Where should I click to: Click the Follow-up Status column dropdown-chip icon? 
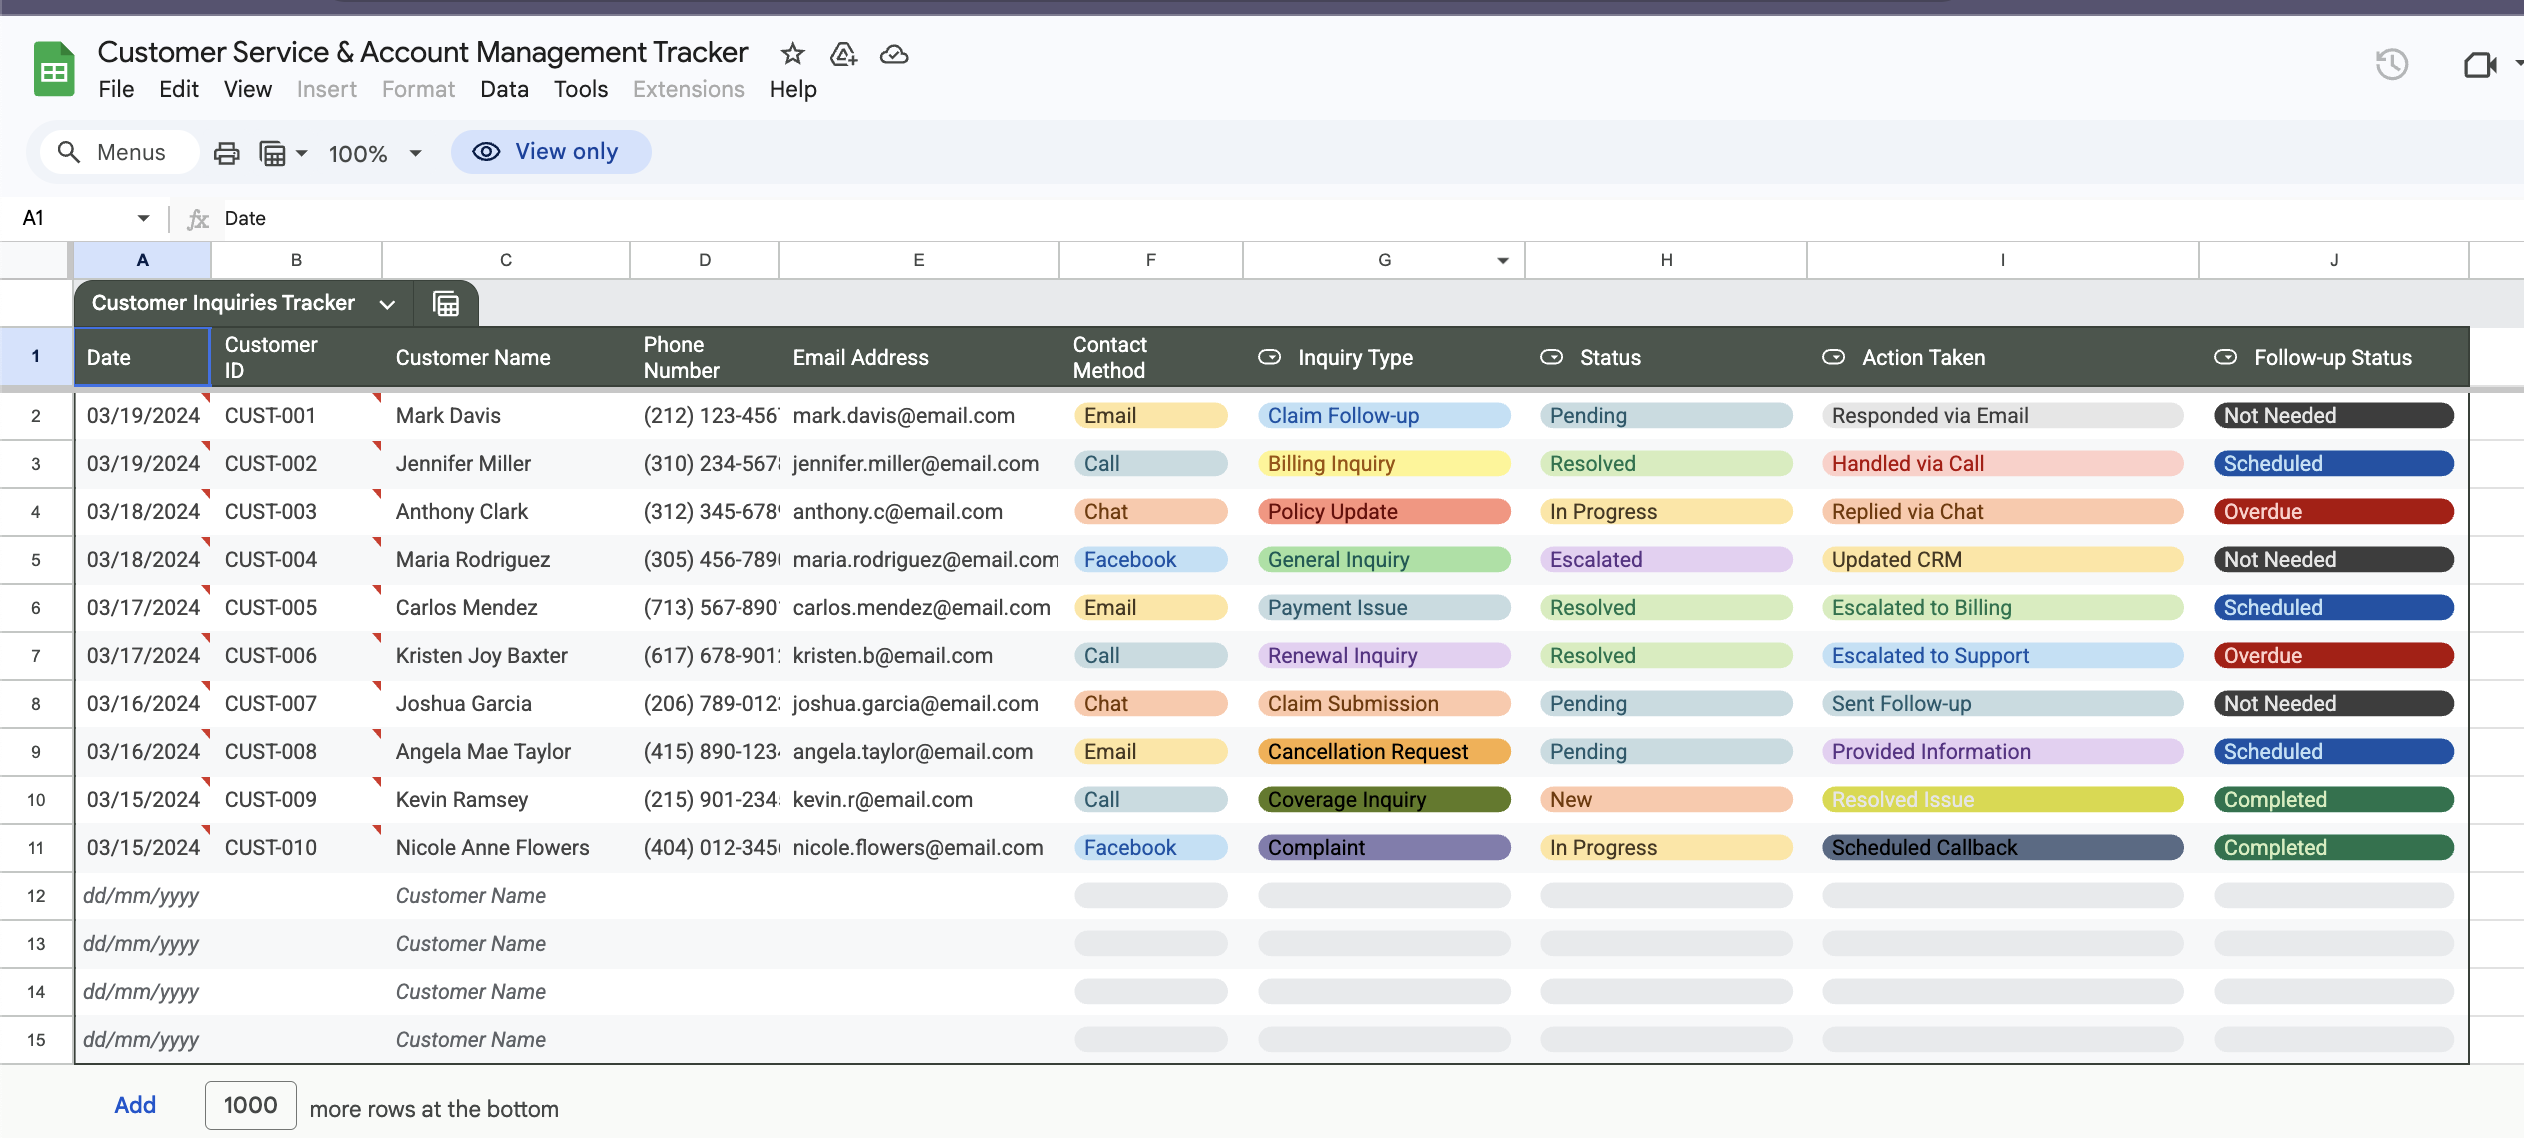[2225, 357]
